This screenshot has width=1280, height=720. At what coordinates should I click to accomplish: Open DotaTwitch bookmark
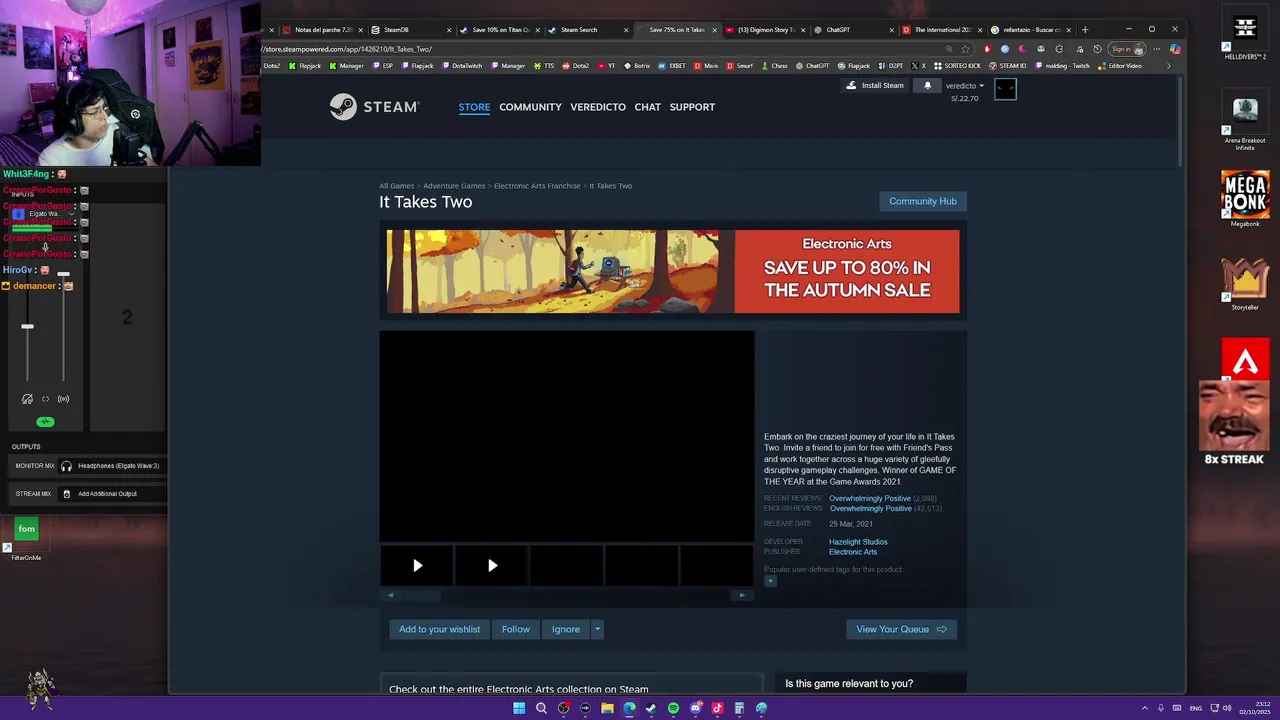pos(461,66)
